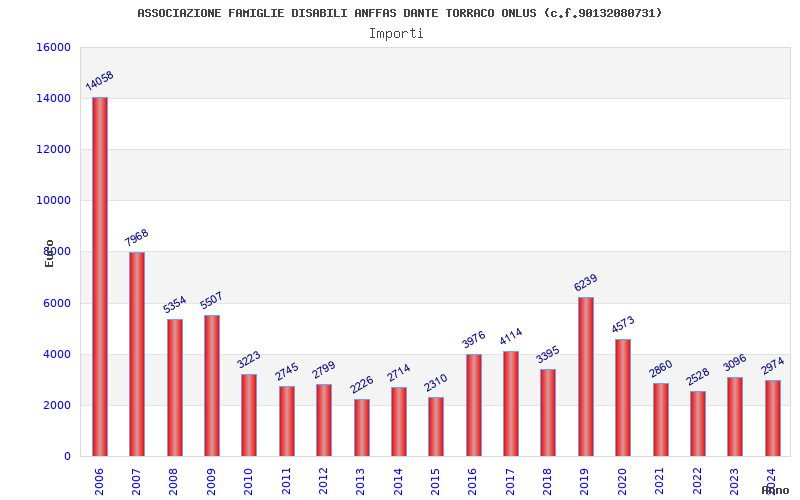
Task: Click the 2006 bar labeled 14058
Action: point(99,277)
